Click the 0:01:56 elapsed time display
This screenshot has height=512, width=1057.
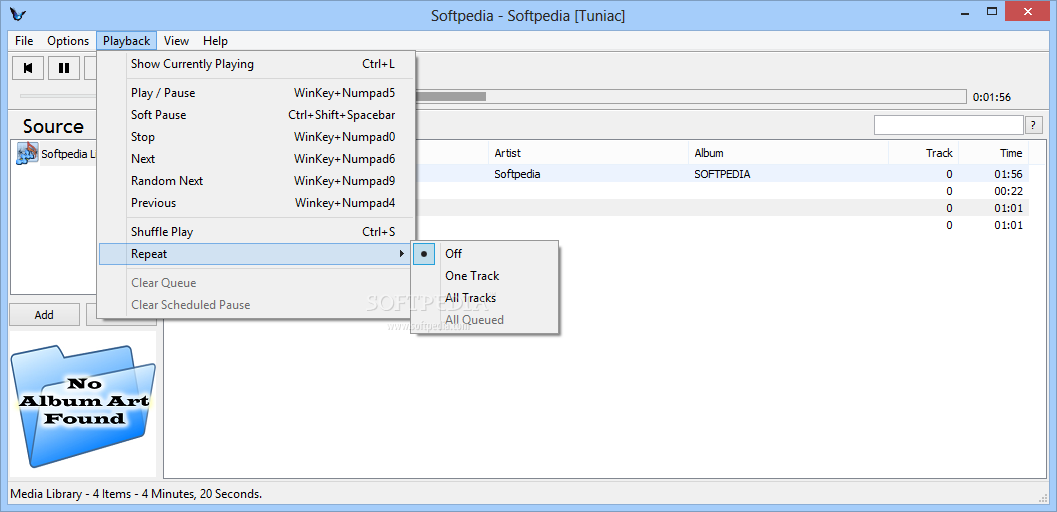pos(992,97)
